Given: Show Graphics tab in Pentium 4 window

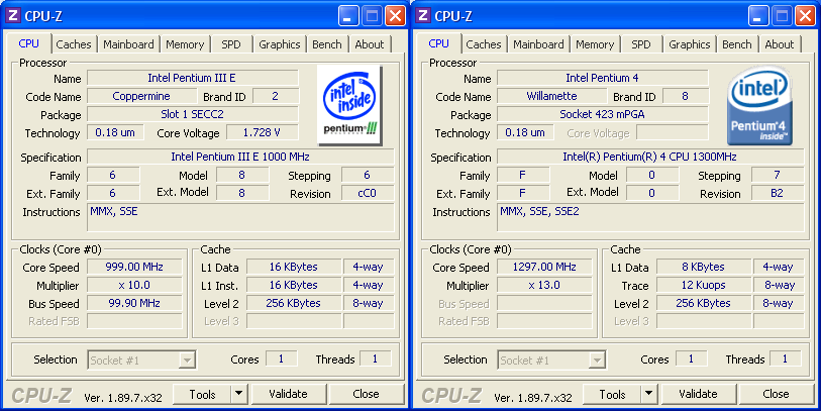Looking at the screenshot, I should point(689,45).
